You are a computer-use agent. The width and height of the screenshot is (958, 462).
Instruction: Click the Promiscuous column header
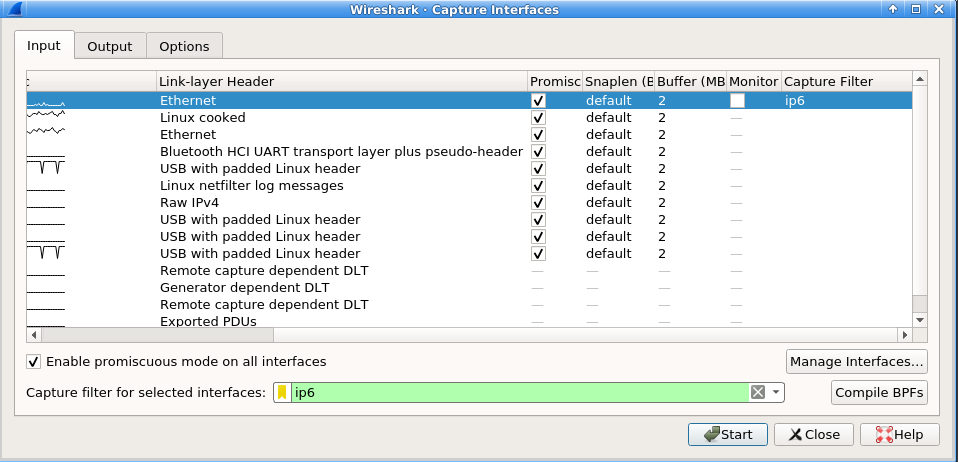(x=555, y=81)
